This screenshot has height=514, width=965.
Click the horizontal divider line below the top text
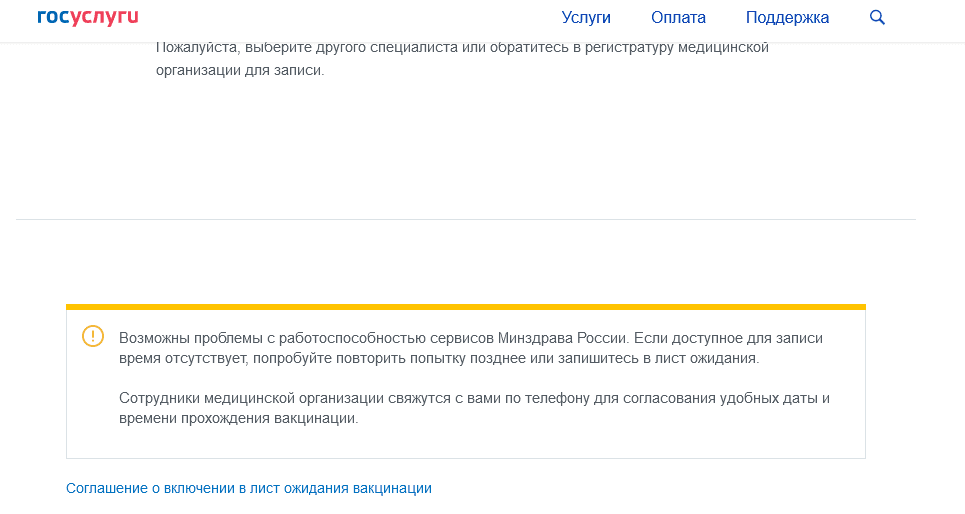click(x=465, y=219)
